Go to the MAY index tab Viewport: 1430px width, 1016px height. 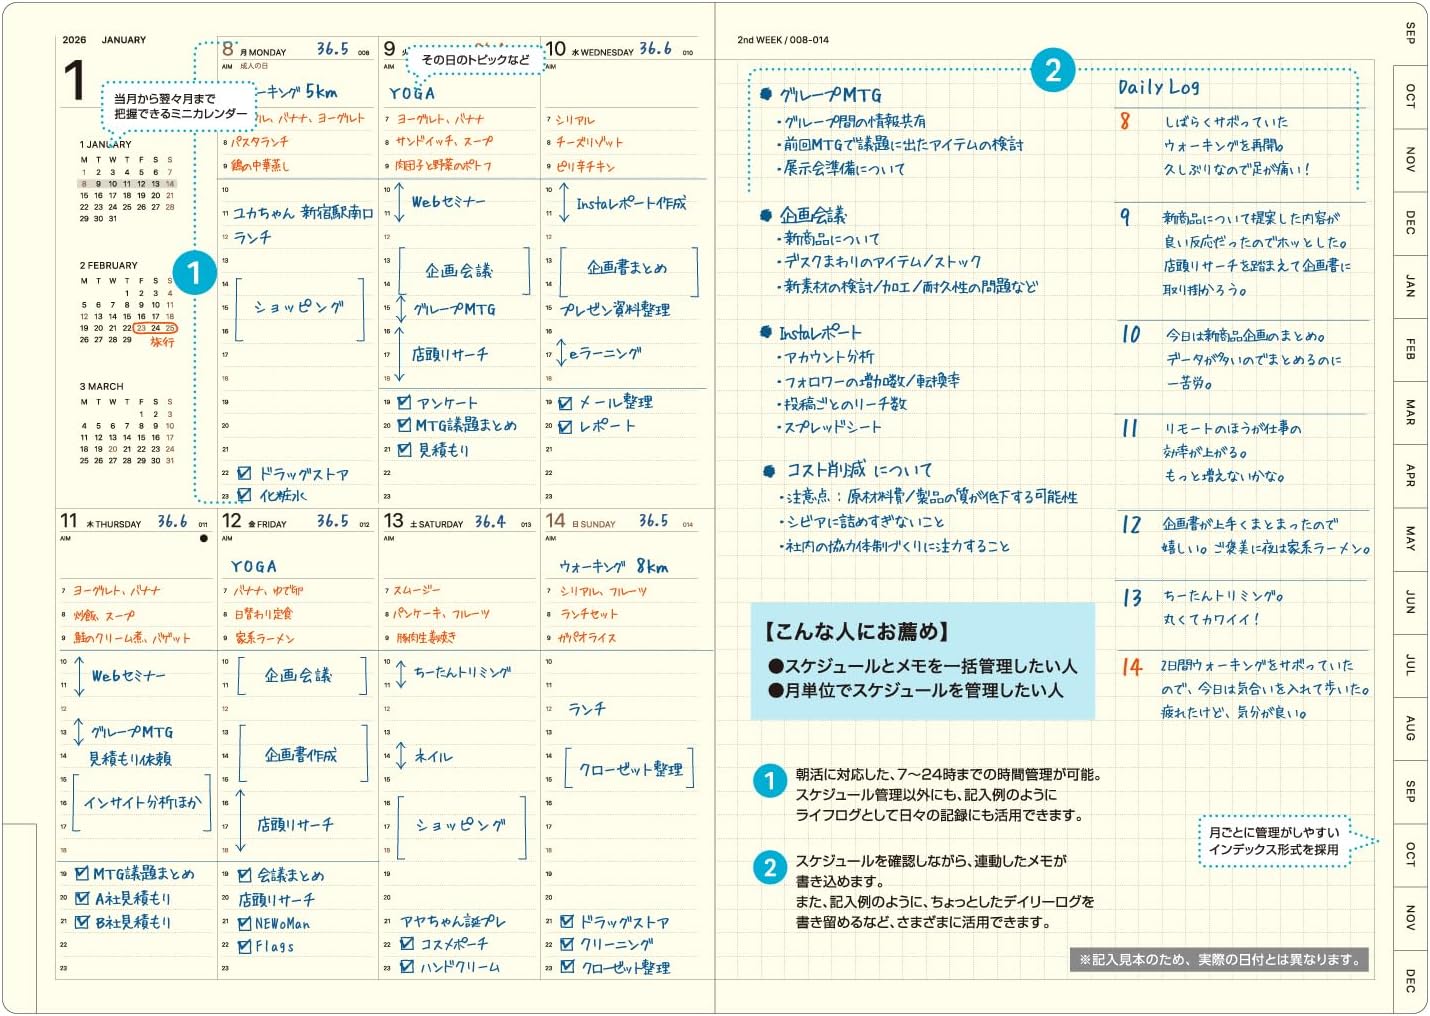point(1410,538)
